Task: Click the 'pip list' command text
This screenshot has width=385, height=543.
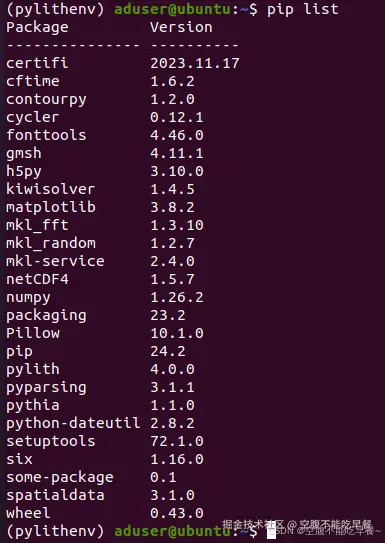Action: tap(303, 9)
